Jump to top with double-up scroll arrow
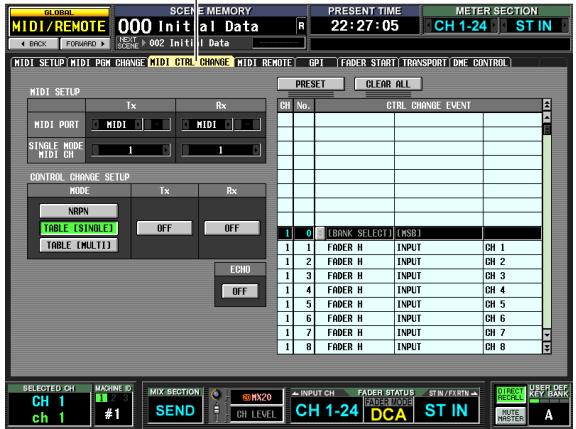 547,105
